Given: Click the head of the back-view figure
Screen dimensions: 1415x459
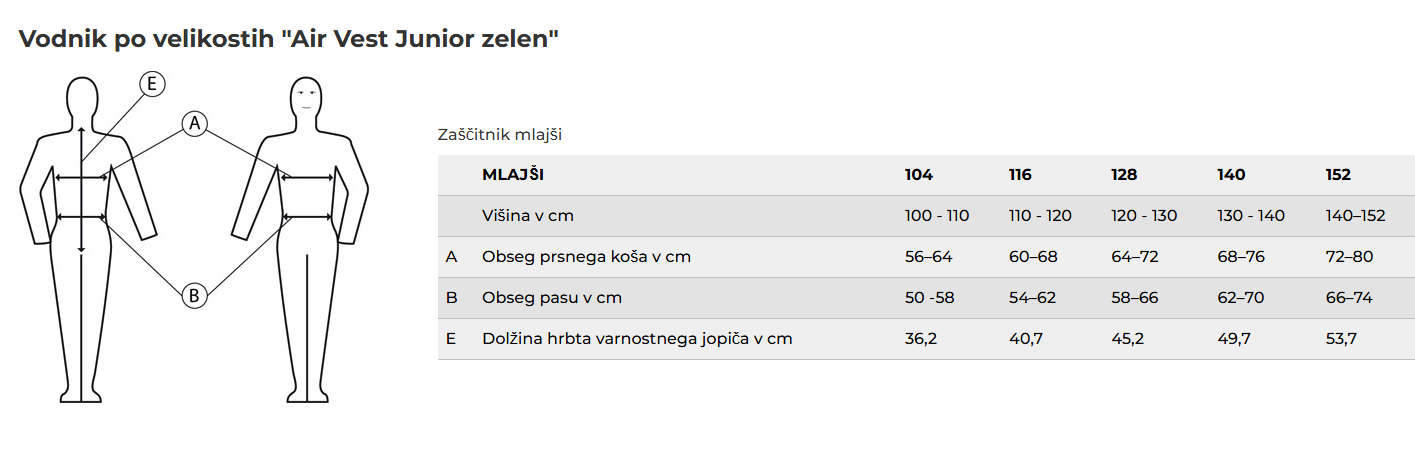Looking at the screenshot, I should [82, 98].
